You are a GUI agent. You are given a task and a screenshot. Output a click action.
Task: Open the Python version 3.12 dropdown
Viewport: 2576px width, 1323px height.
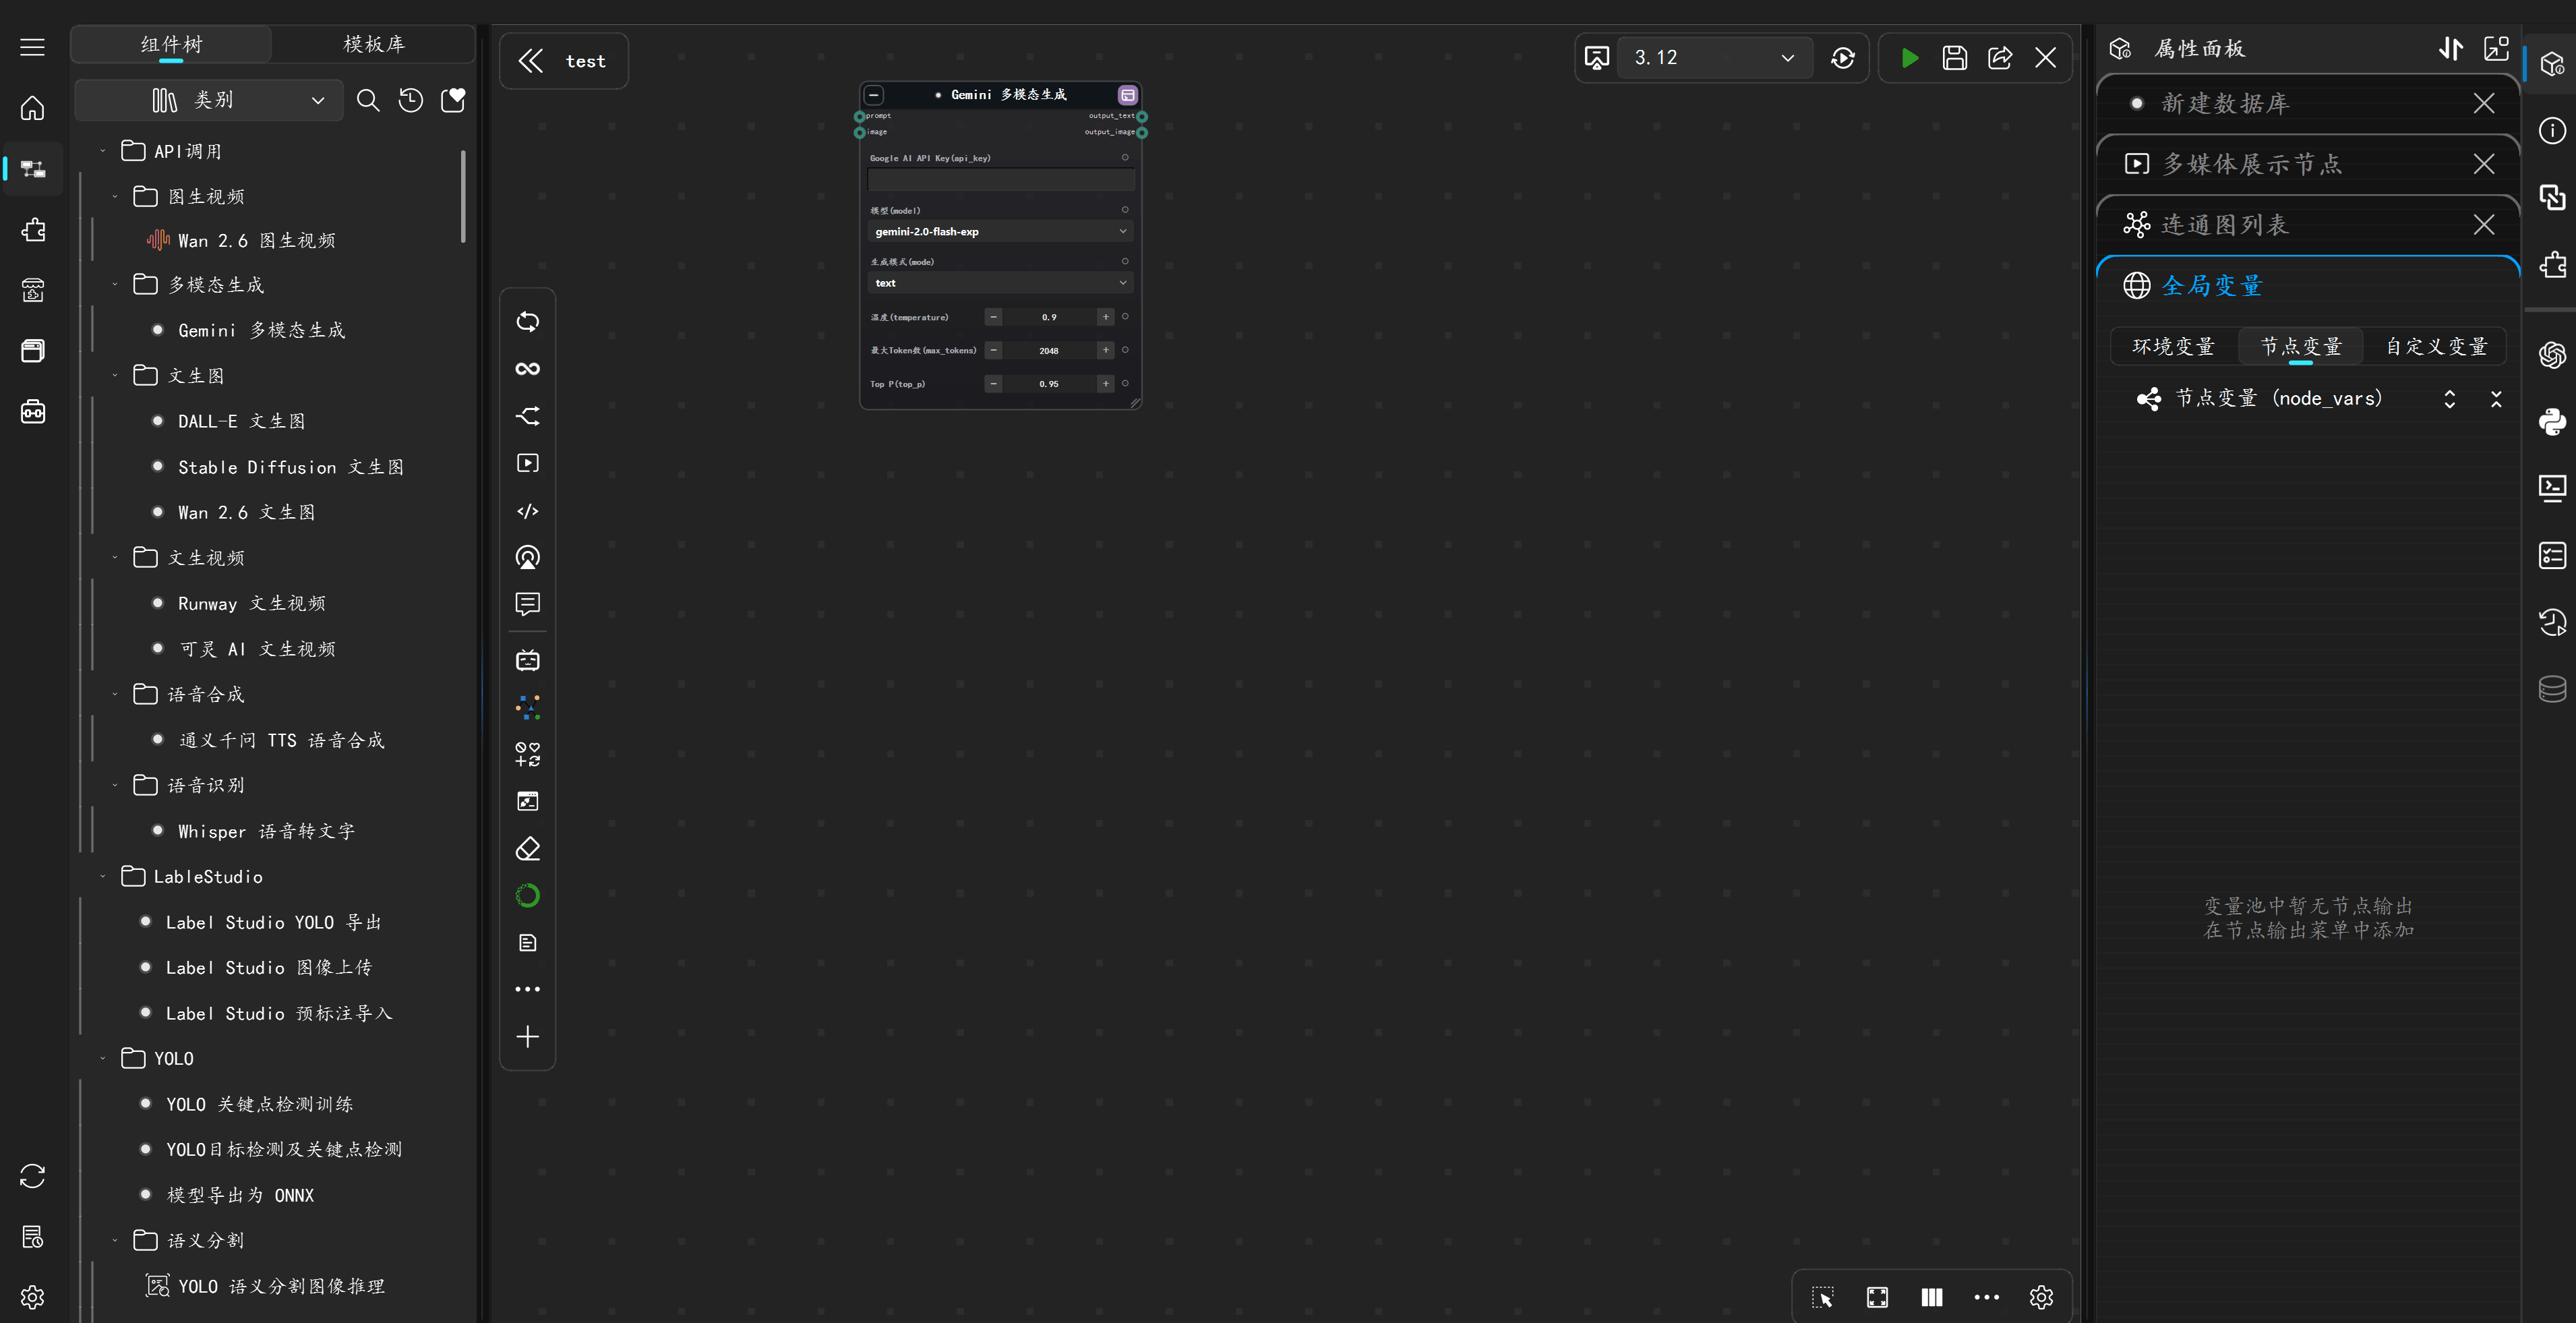pos(1714,58)
